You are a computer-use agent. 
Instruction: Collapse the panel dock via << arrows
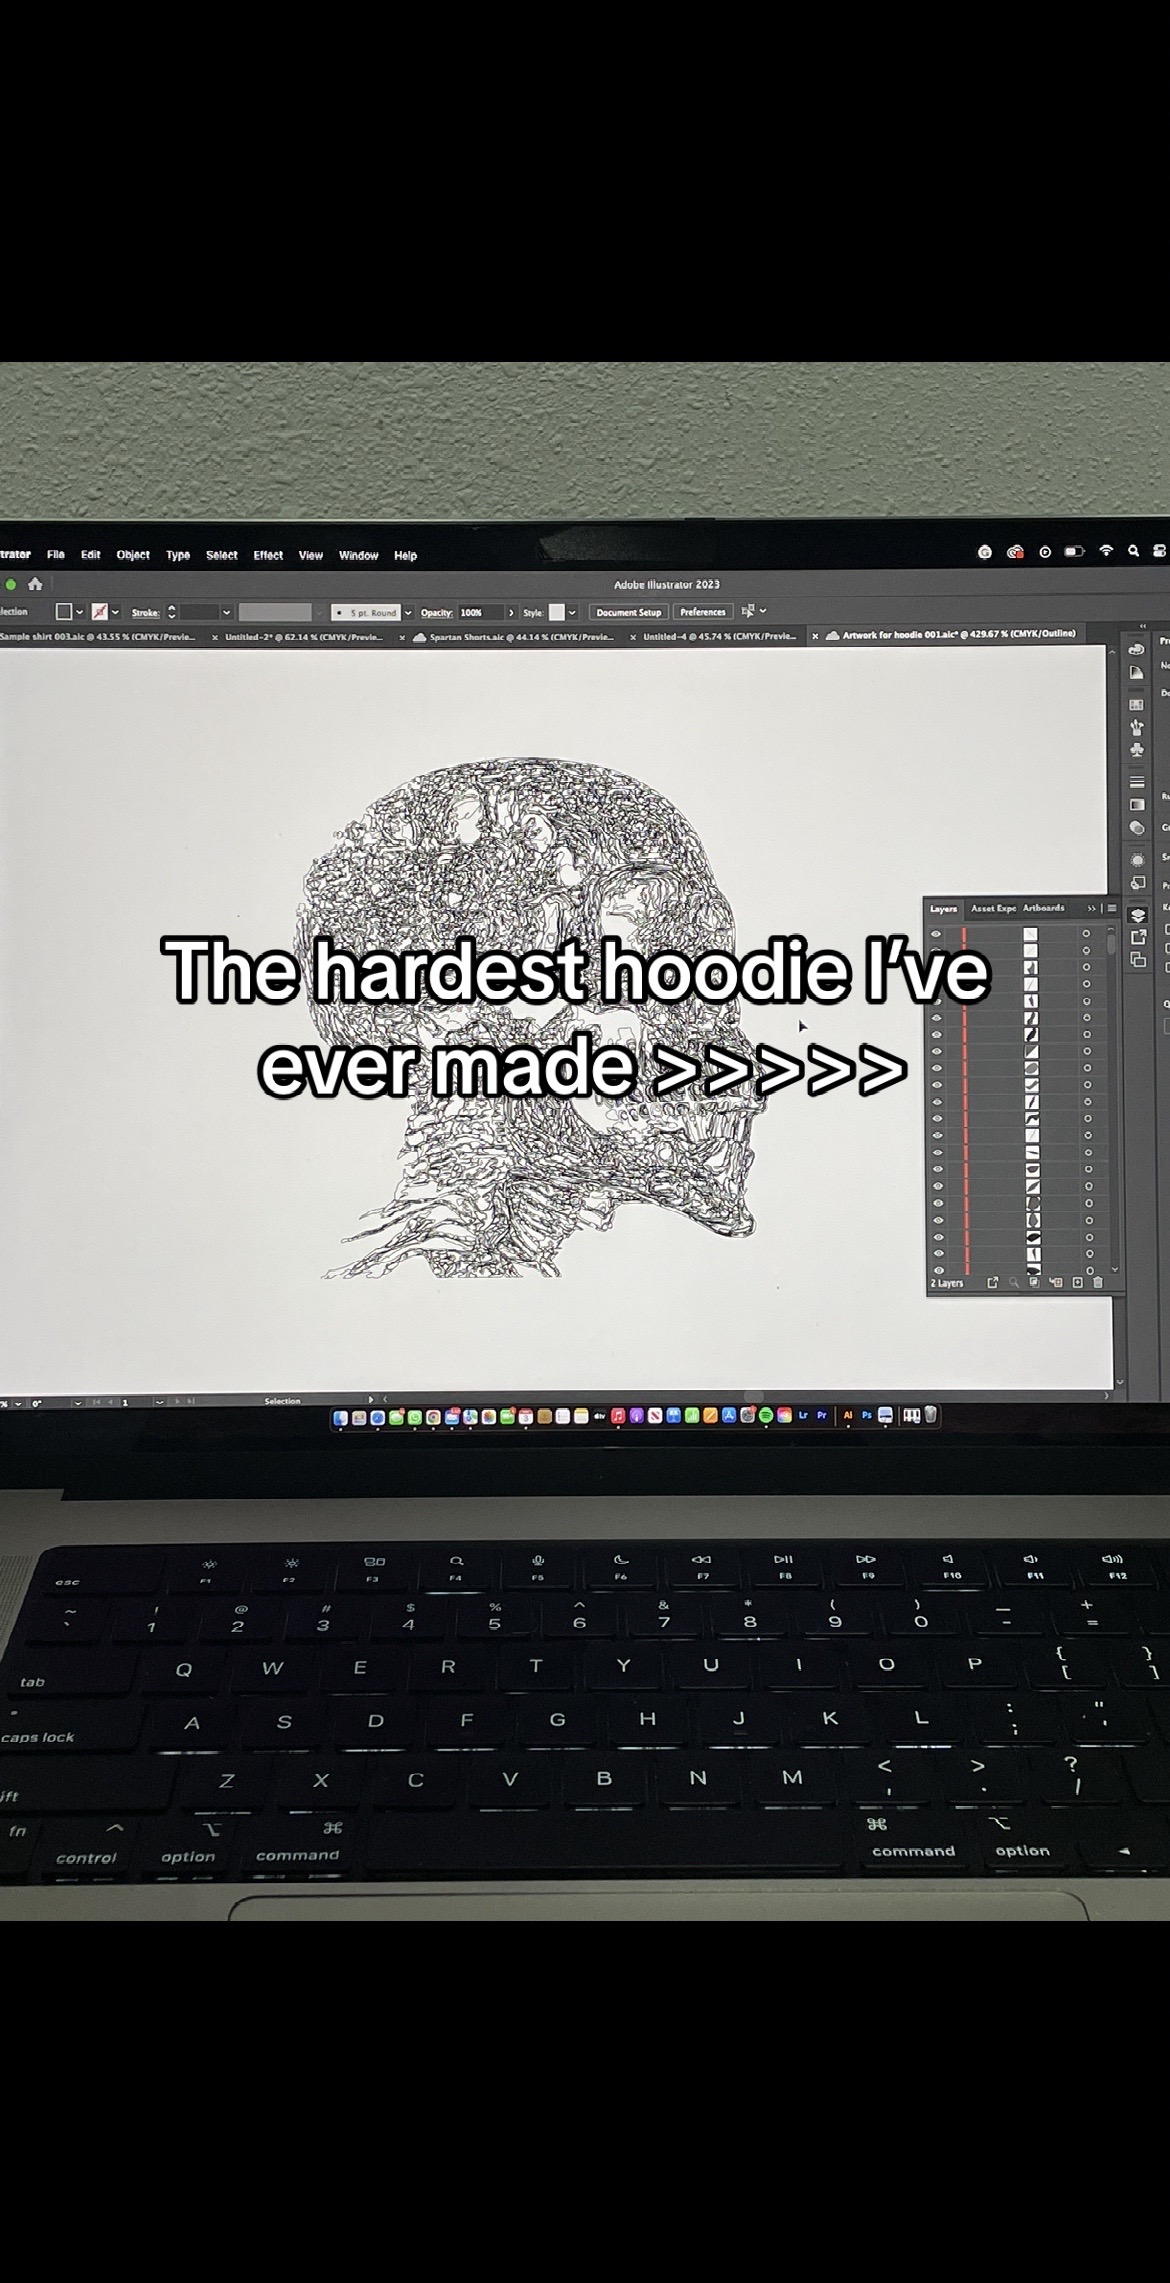coord(1144,627)
